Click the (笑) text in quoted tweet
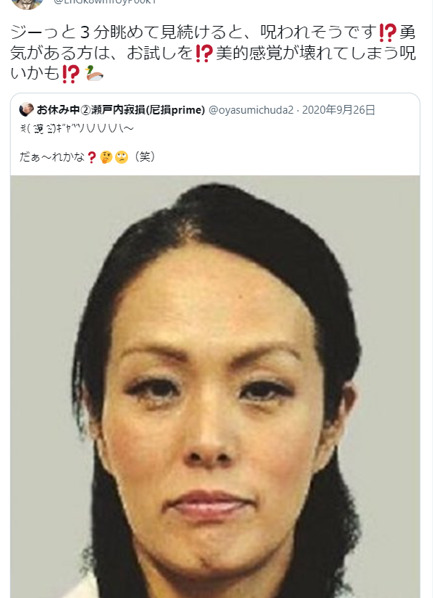 145,157
